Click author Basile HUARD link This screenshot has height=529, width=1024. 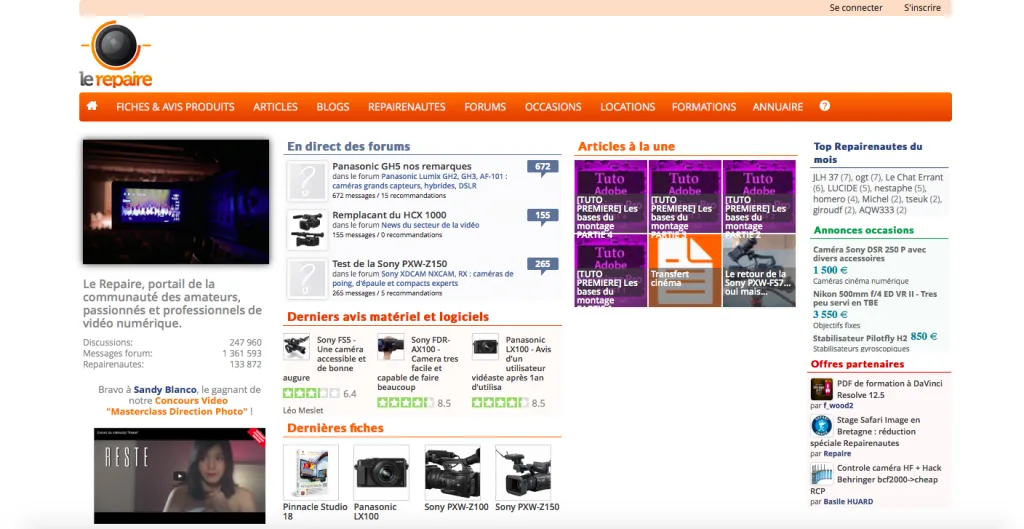click(x=848, y=502)
